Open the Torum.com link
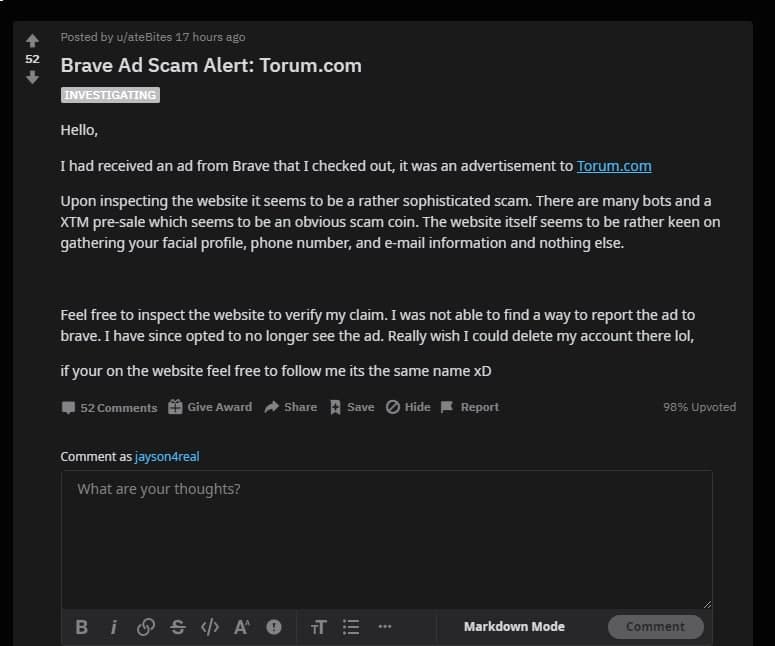This screenshot has width=775, height=646. click(614, 166)
